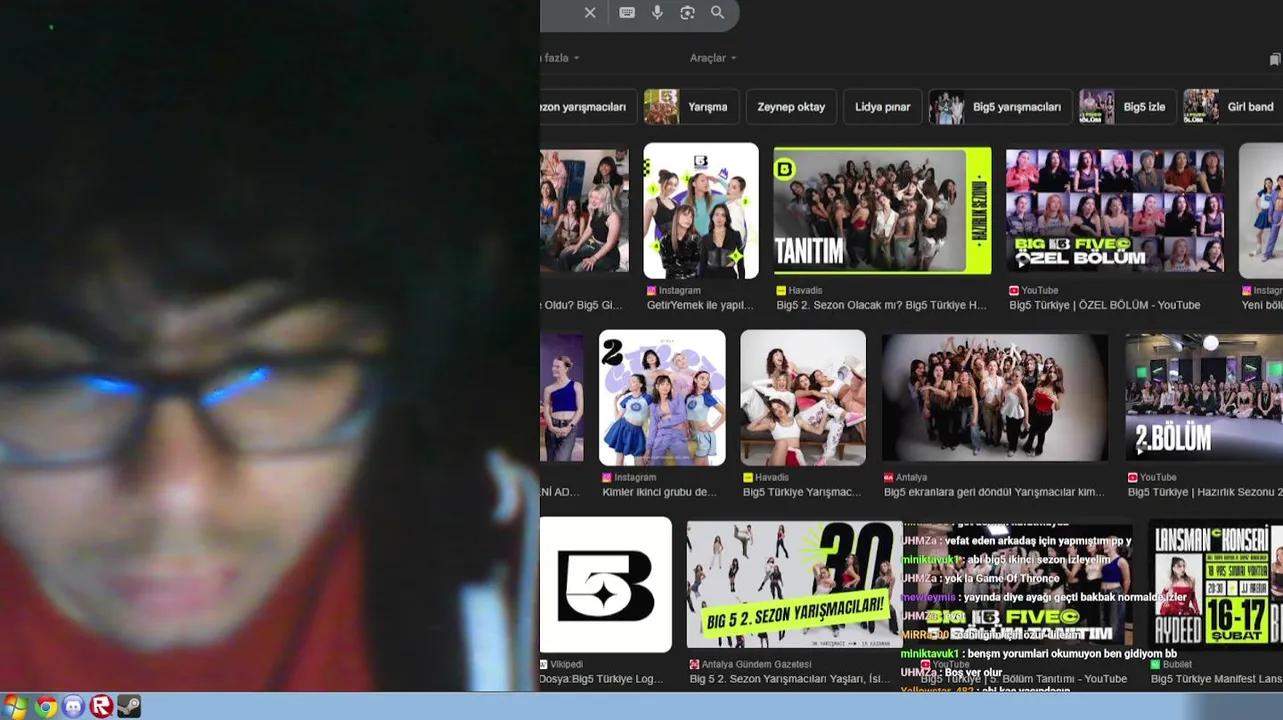Open the '2' girl group Instagram thumbnail

click(662, 397)
